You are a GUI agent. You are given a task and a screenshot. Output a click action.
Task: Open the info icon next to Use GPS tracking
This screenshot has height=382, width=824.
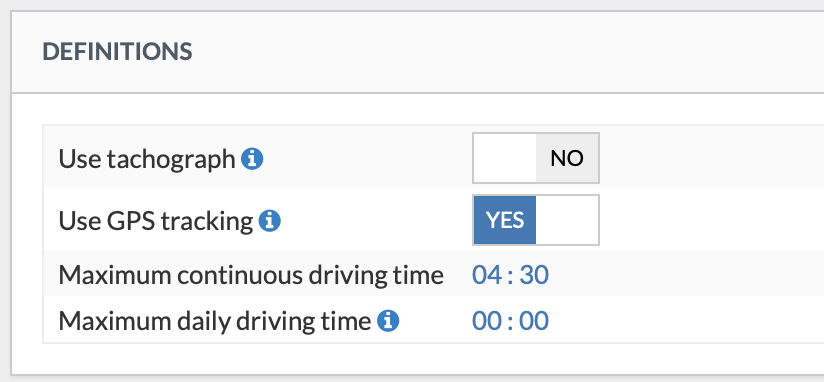(x=270, y=221)
